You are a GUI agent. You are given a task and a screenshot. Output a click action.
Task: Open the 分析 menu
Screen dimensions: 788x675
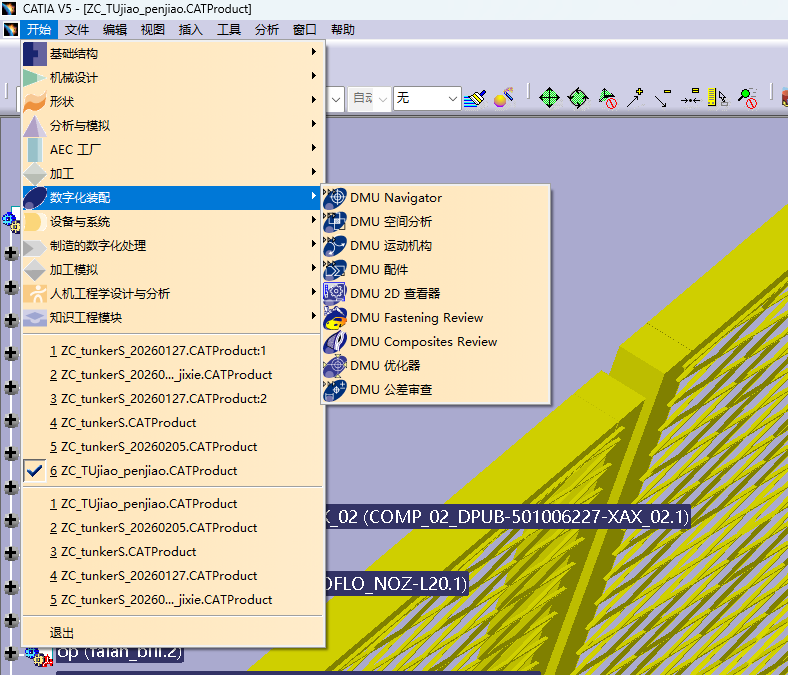tap(267, 30)
